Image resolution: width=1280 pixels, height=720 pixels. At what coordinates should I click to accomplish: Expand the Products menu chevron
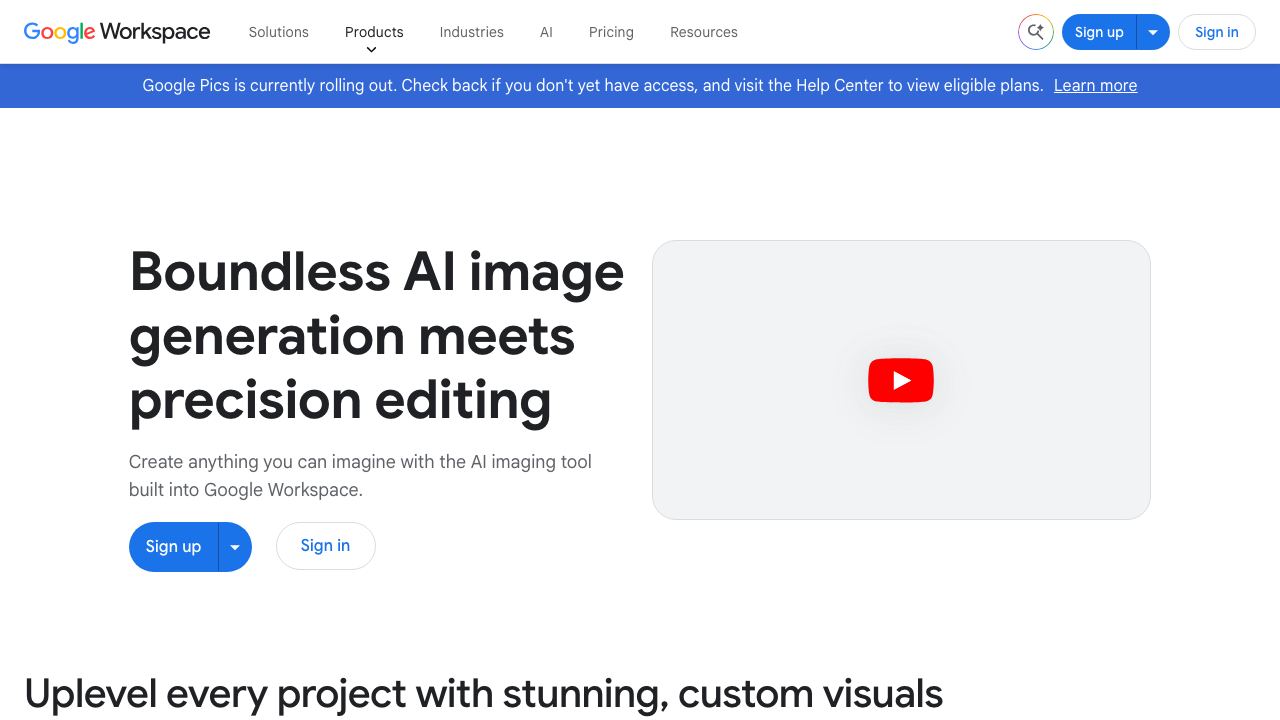[372, 49]
